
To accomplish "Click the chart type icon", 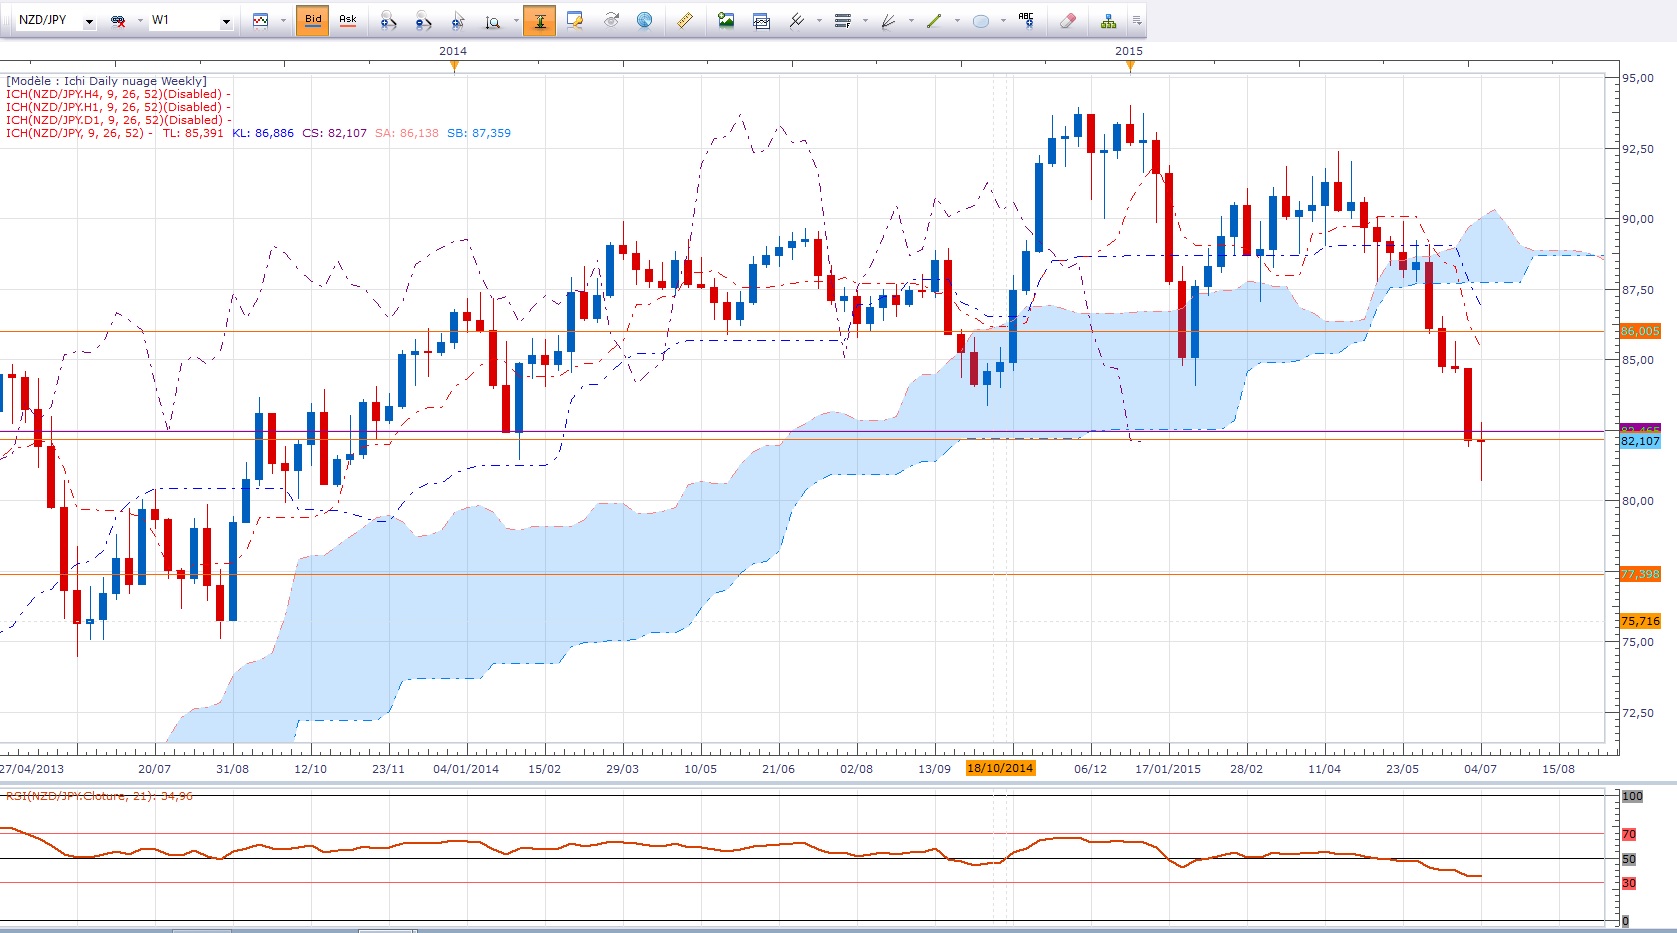I will [261, 20].
